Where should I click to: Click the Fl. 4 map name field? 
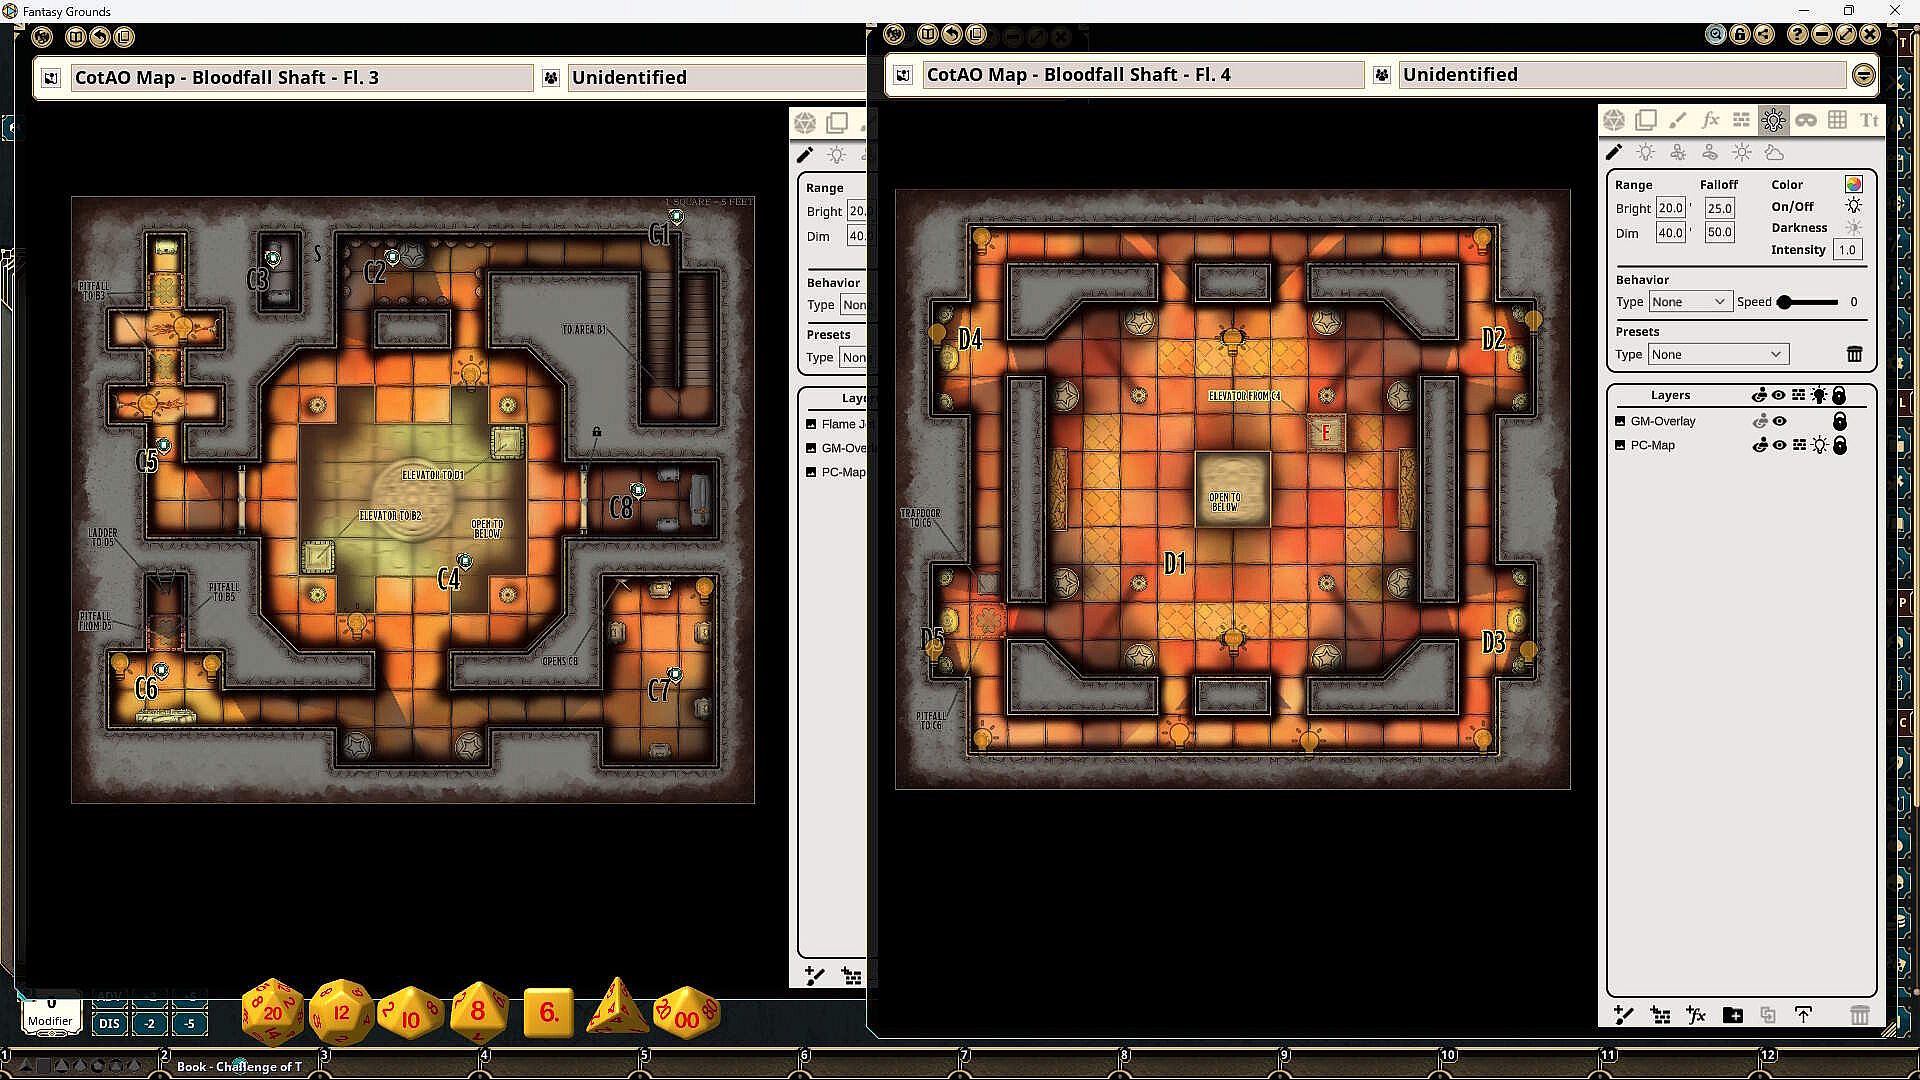[1143, 75]
